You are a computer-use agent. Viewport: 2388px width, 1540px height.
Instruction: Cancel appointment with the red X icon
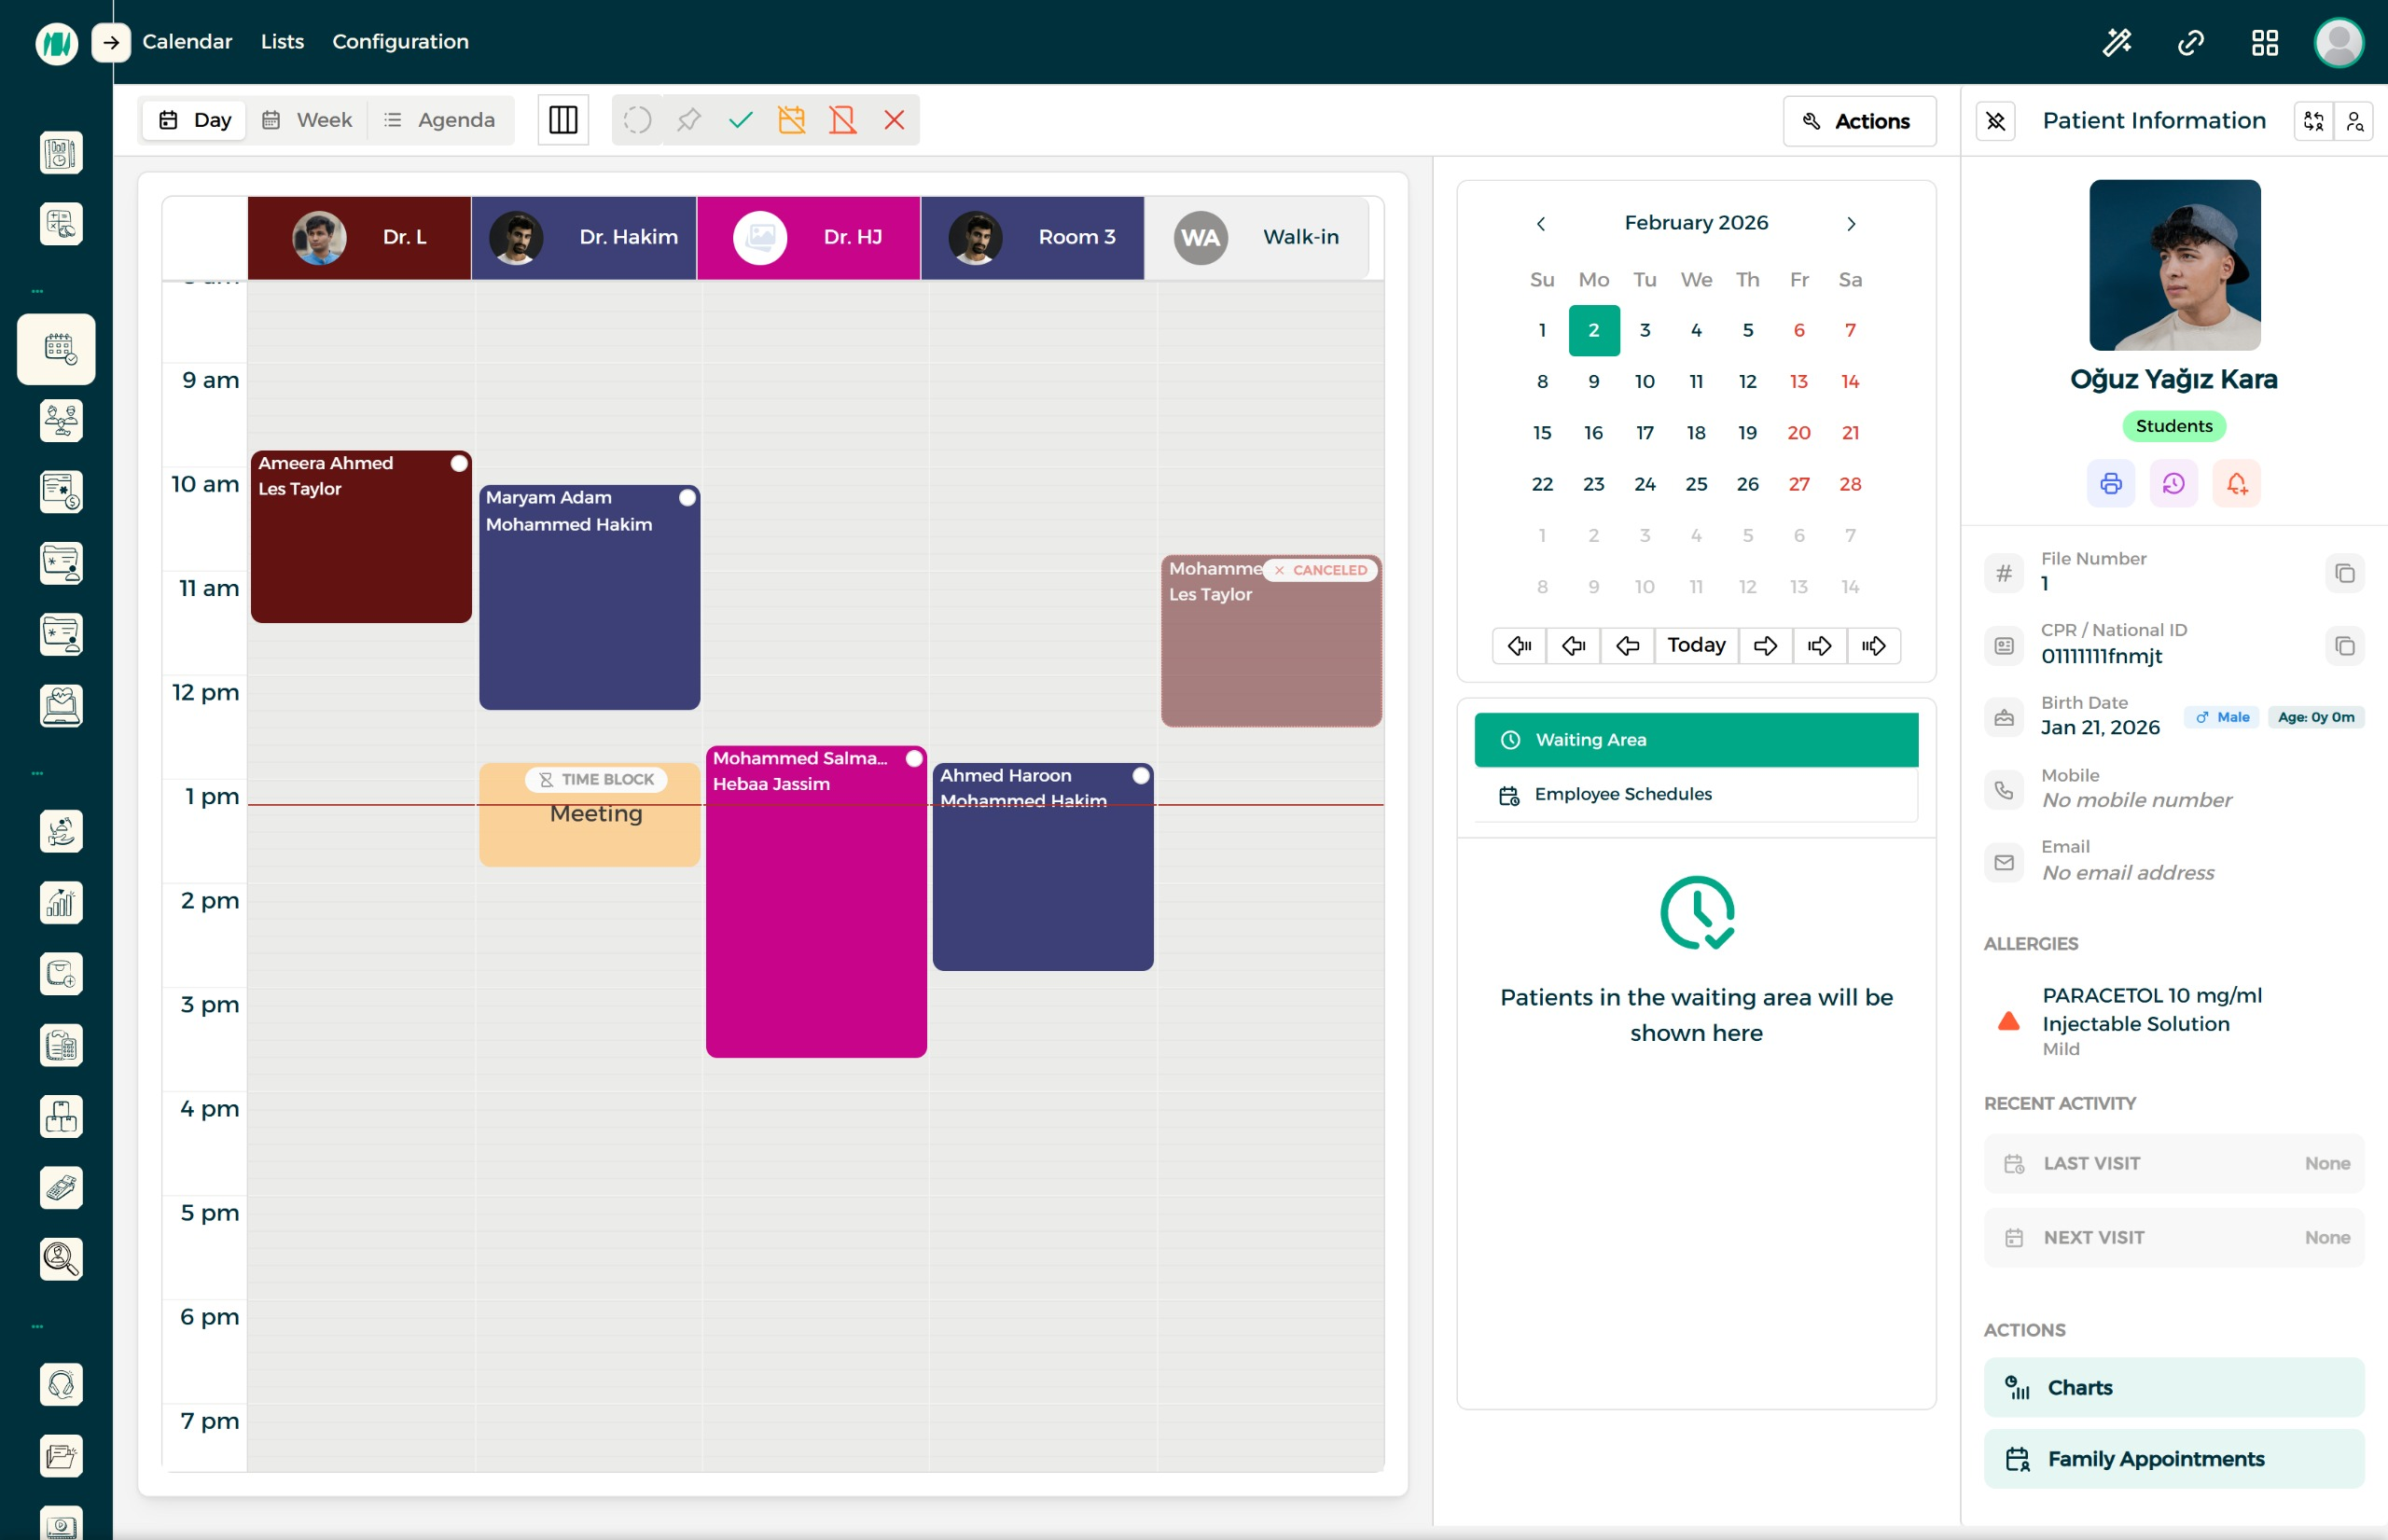[x=893, y=119]
